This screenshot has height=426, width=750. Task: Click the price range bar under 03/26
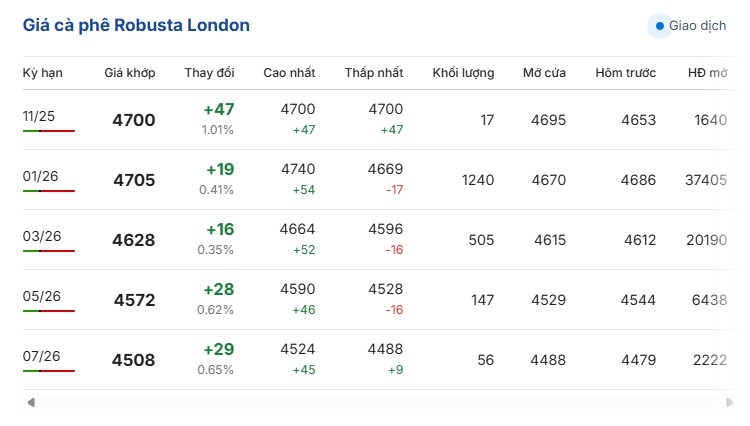point(48,251)
